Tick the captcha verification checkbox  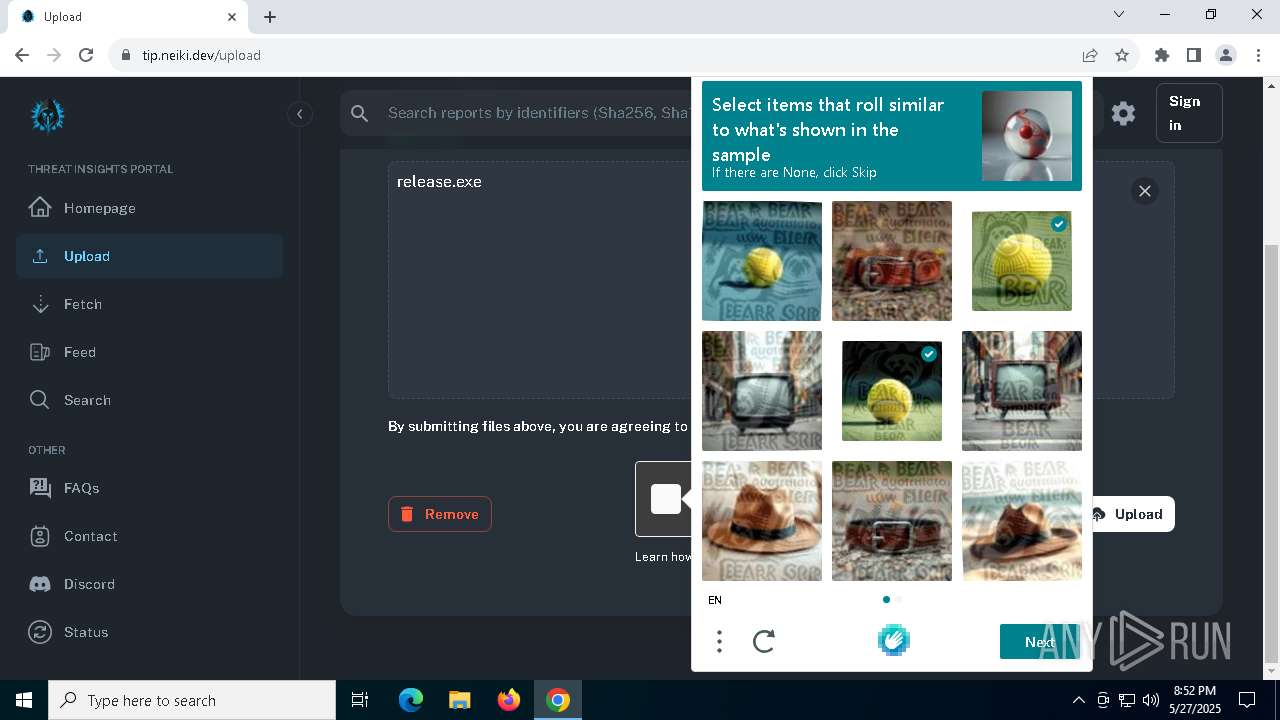[666, 499]
